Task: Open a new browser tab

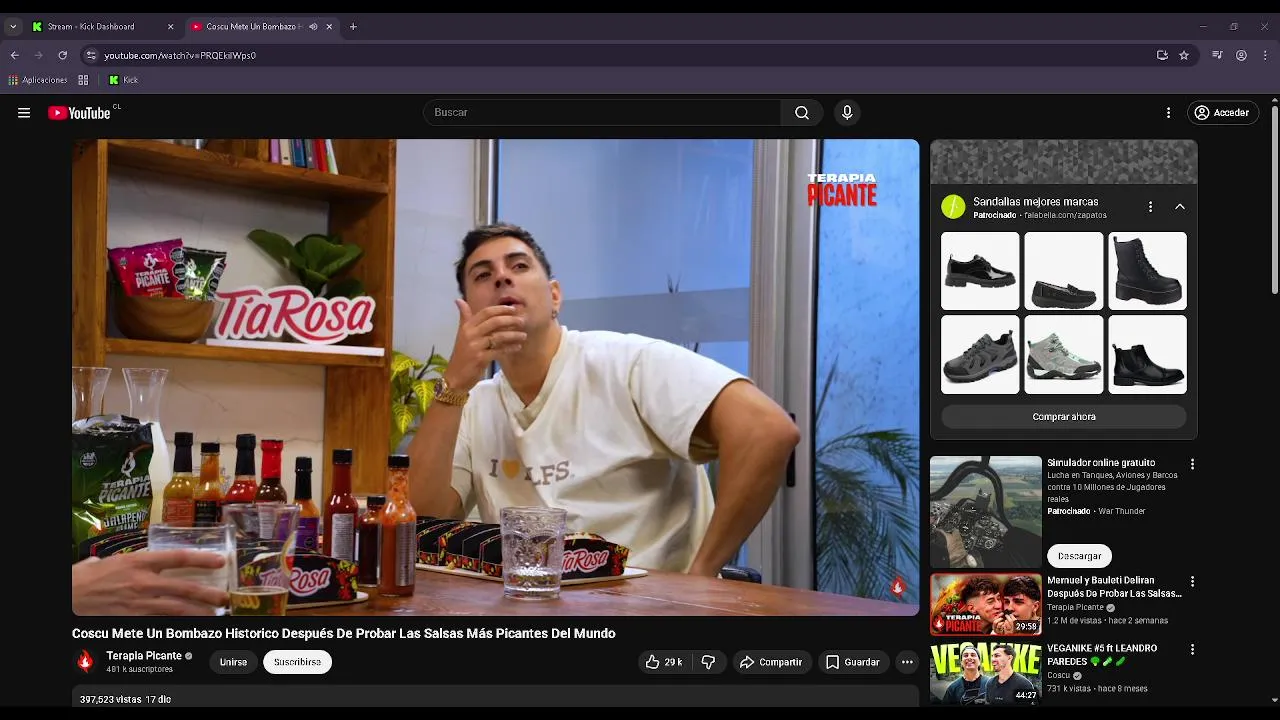Action: 353,27
